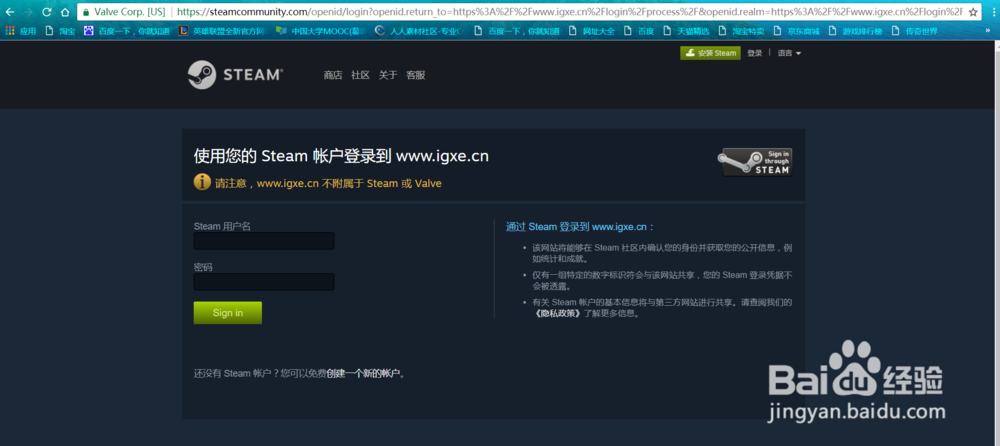Open the 京东商城 bookmark

click(795, 31)
